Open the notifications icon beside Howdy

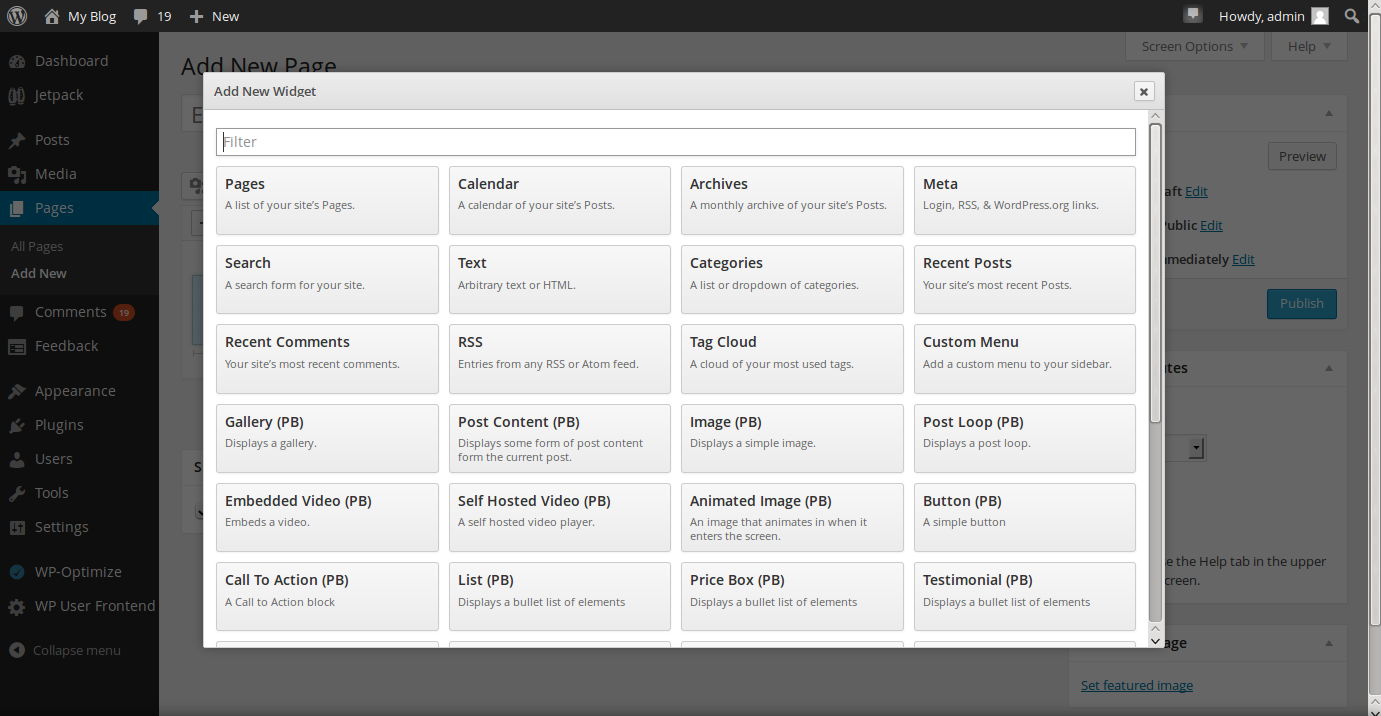1192,15
